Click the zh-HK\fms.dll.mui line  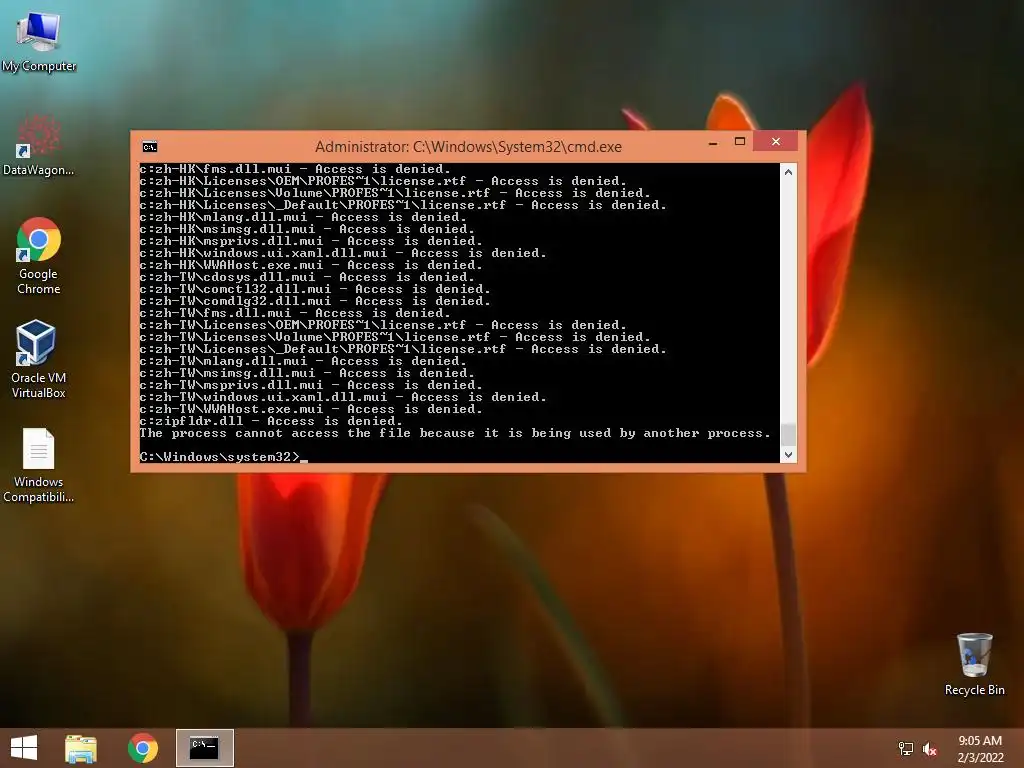click(x=295, y=169)
